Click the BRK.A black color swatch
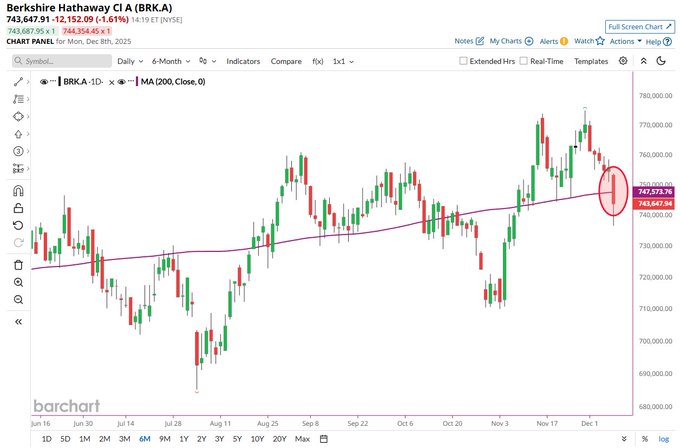Screen dimensions: 680x448 [x=59, y=82]
